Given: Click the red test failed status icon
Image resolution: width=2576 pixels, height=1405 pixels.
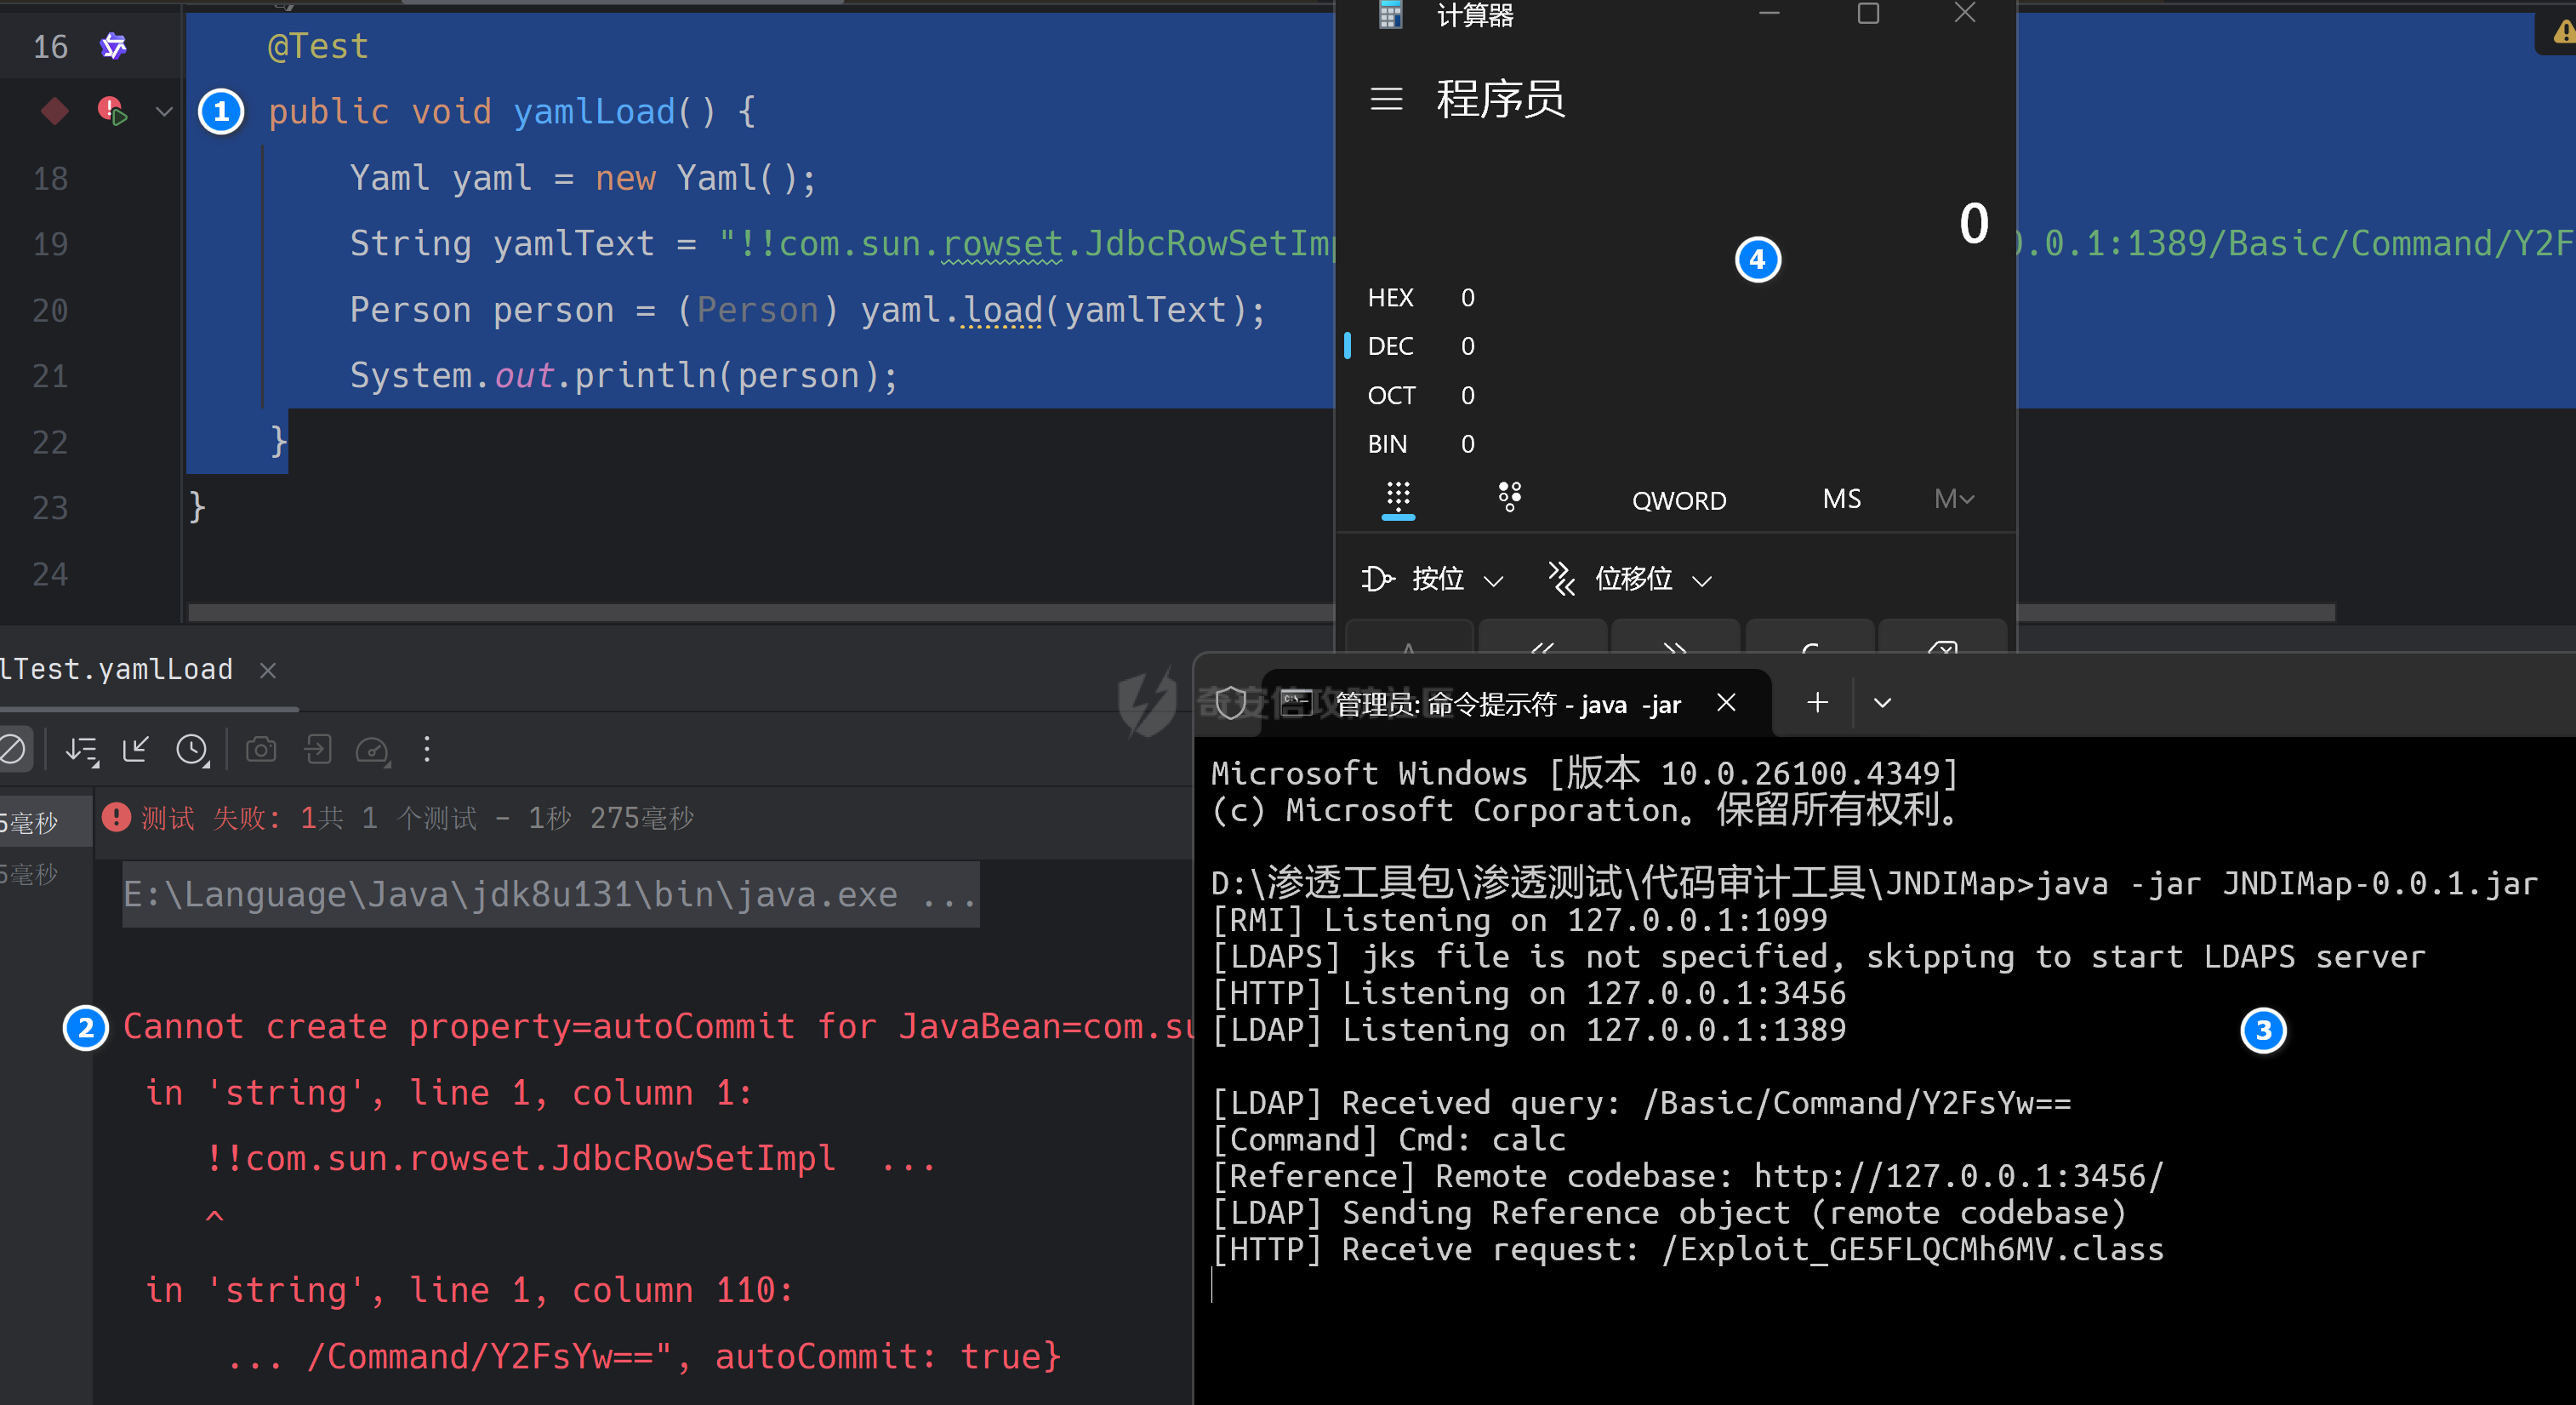Looking at the screenshot, I should pyautogui.click(x=117, y=818).
